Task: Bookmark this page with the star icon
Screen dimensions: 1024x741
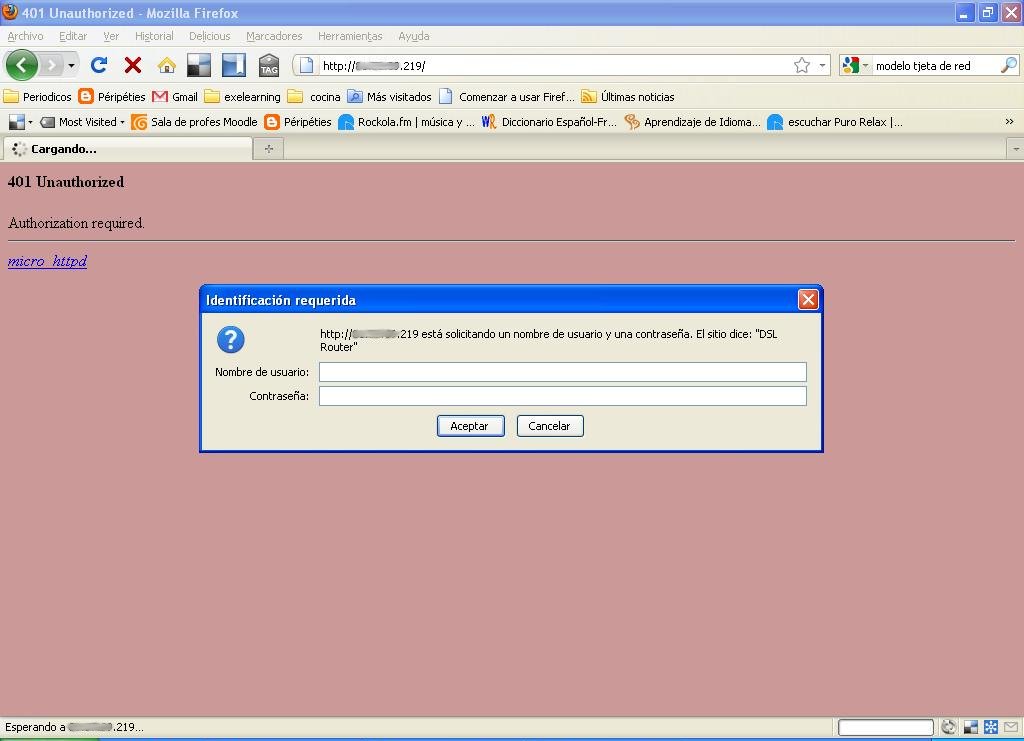Action: pyautogui.click(x=801, y=65)
